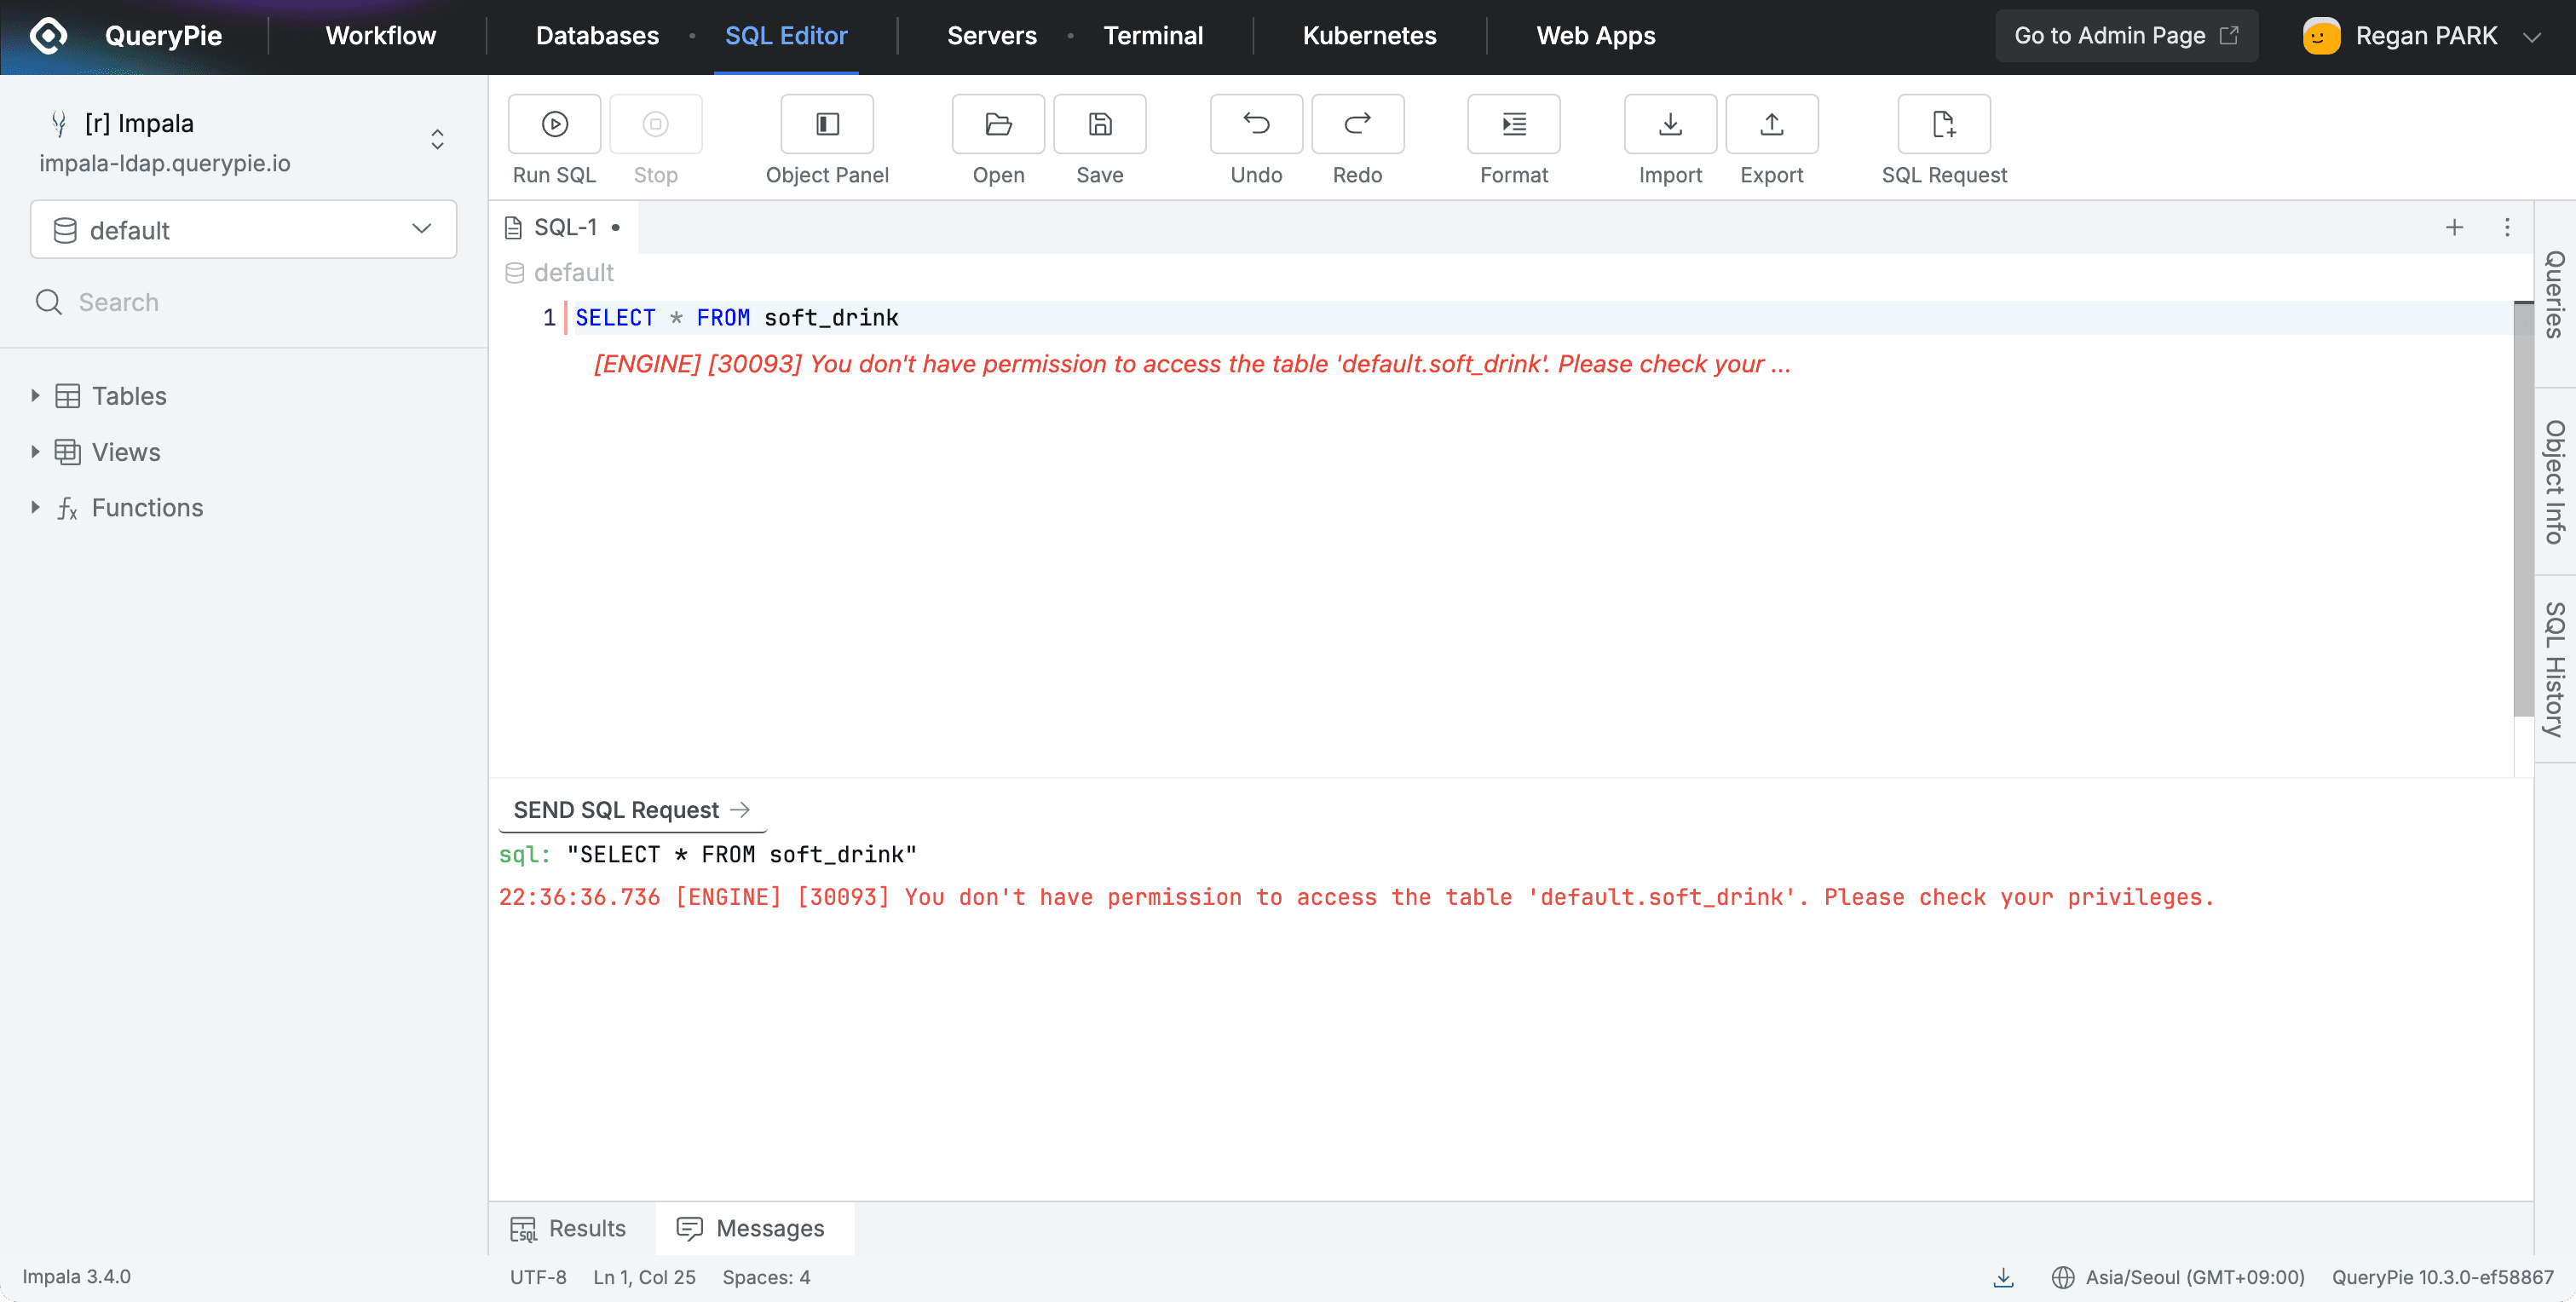Open the Kubernetes section from top navigation
Viewport: 2576px width, 1302px height.
pyautogui.click(x=1369, y=35)
